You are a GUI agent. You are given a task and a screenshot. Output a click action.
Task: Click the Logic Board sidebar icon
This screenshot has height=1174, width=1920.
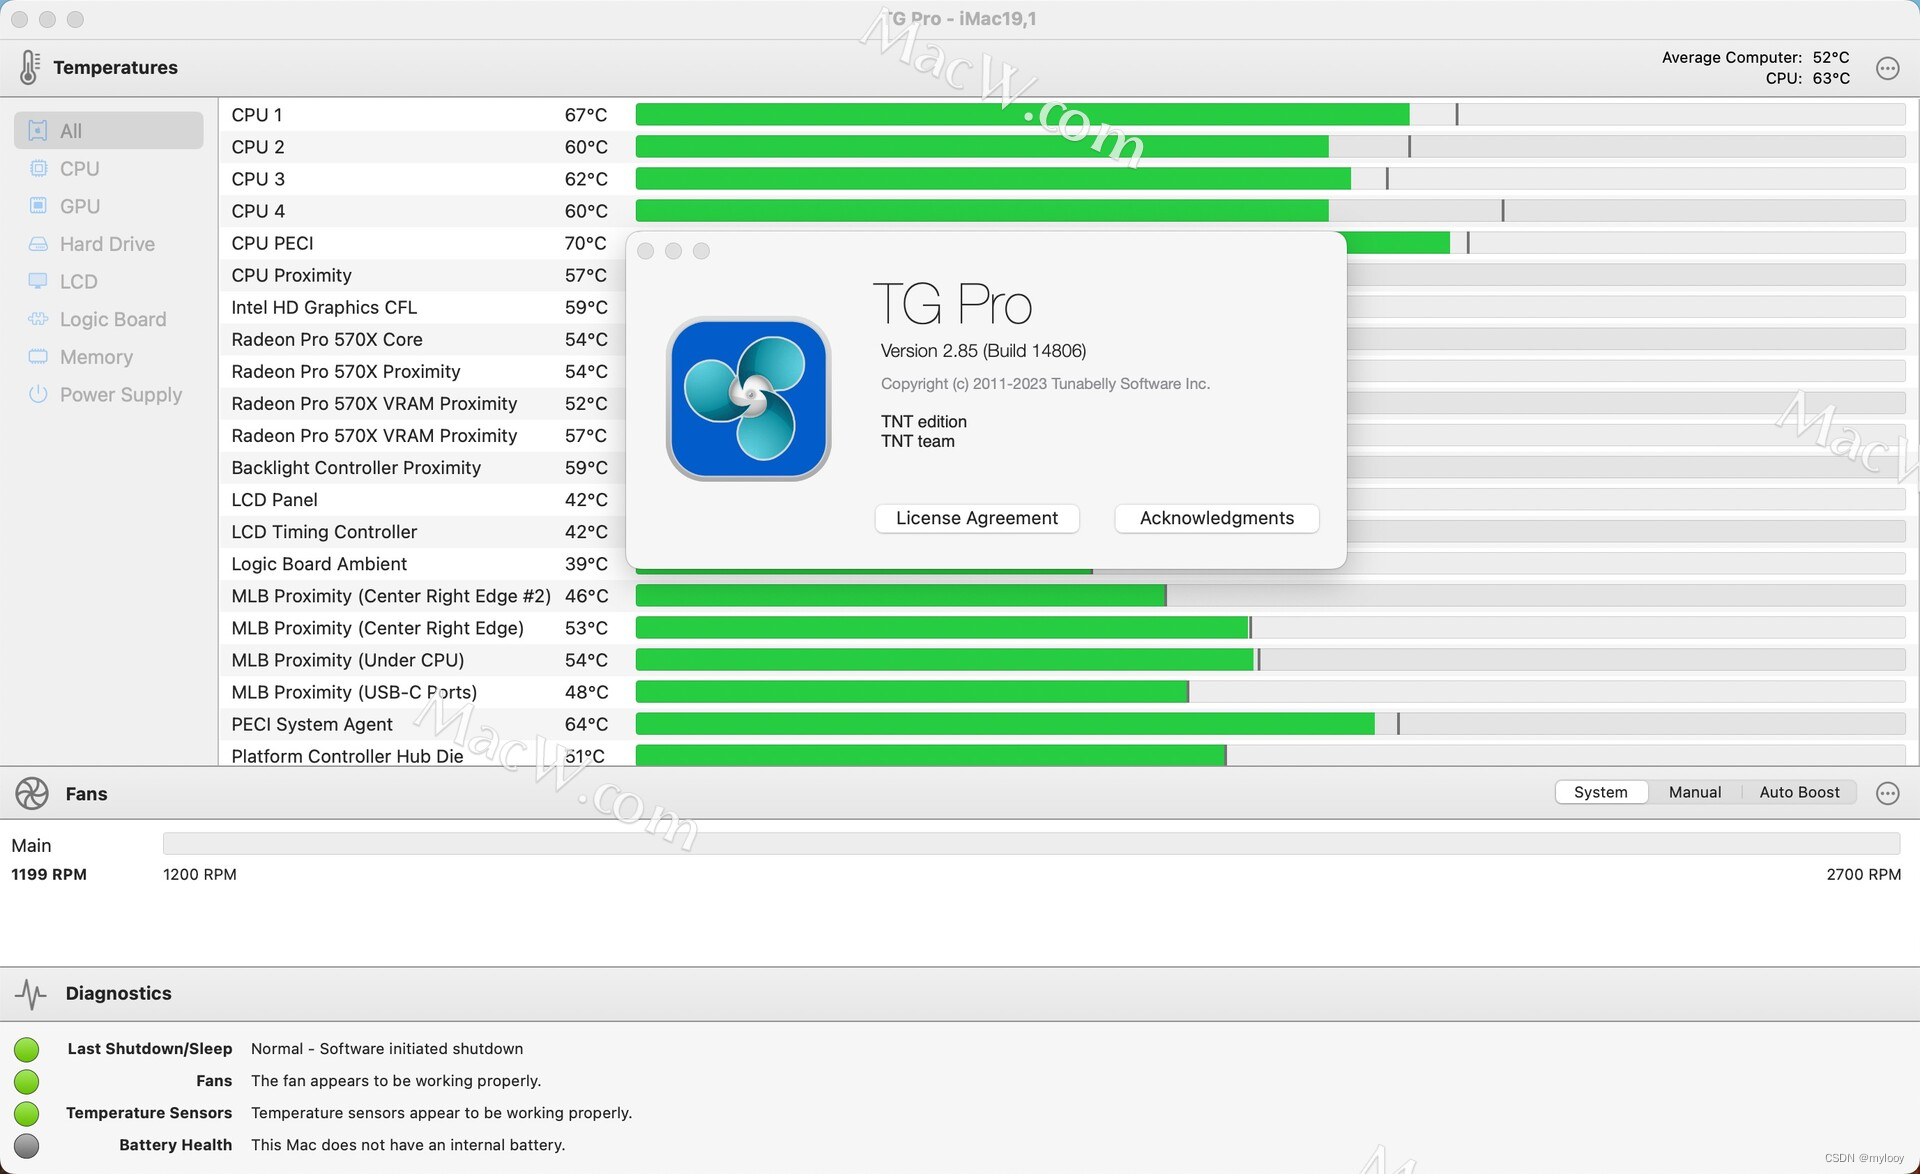(x=38, y=319)
